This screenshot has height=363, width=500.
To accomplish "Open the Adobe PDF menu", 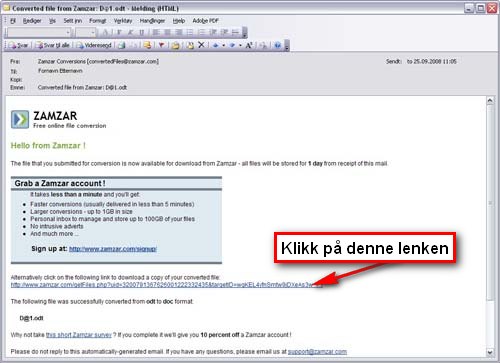I will 205,21.
